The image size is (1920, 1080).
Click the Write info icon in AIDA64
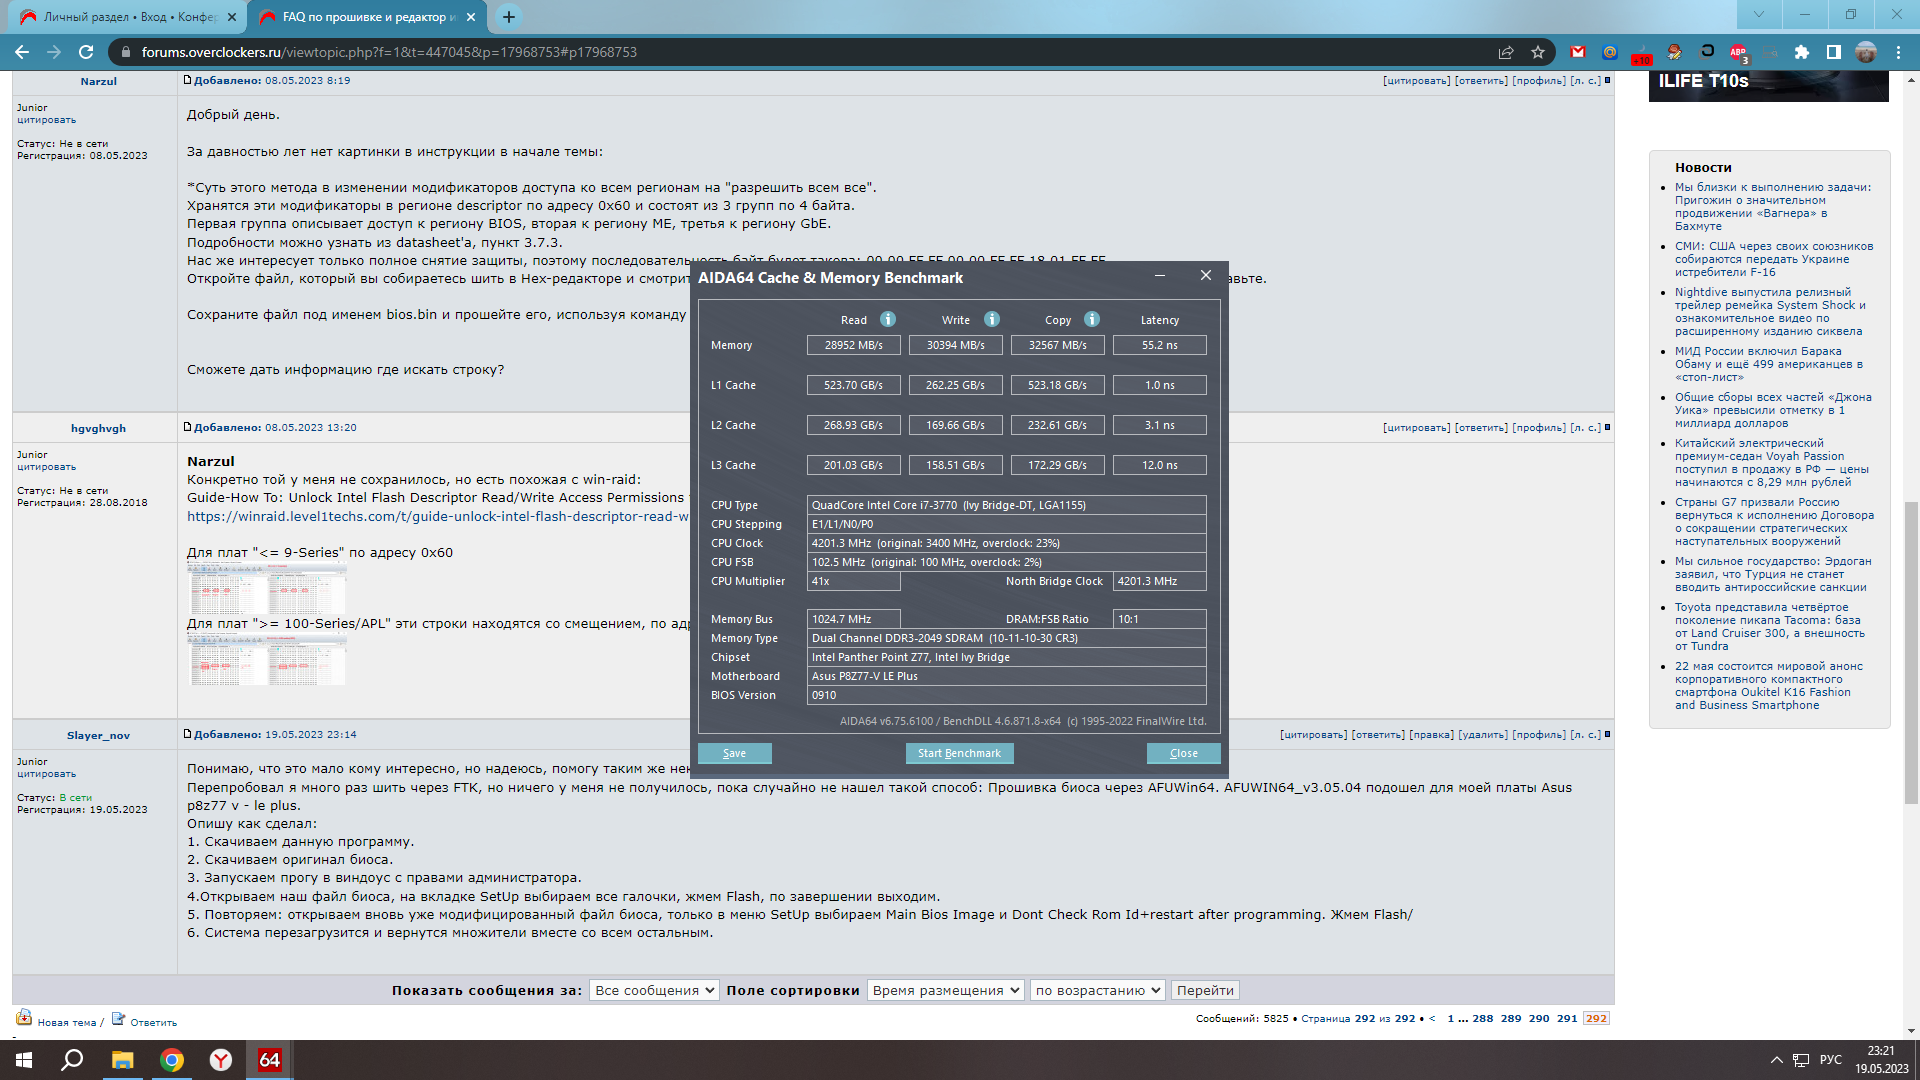[992, 319]
